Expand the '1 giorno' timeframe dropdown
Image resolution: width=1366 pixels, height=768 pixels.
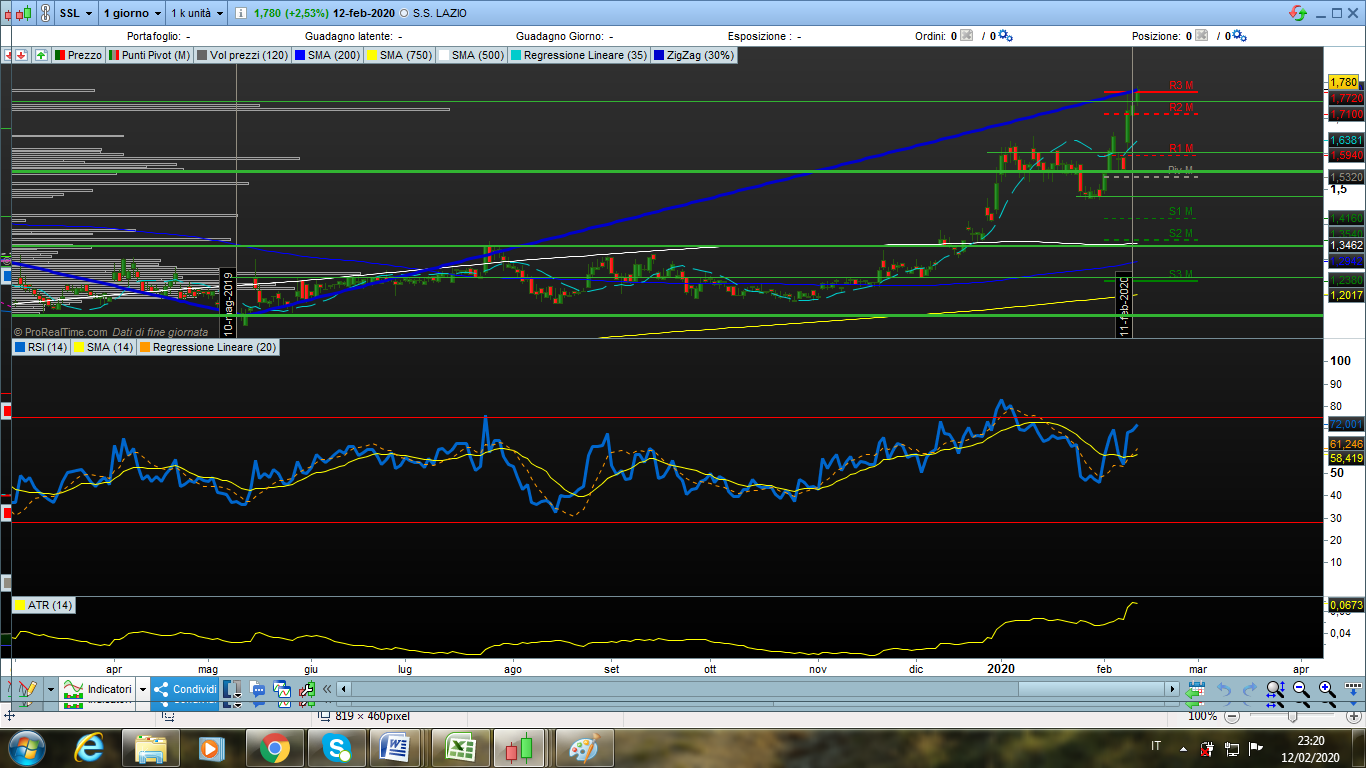(x=131, y=13)
